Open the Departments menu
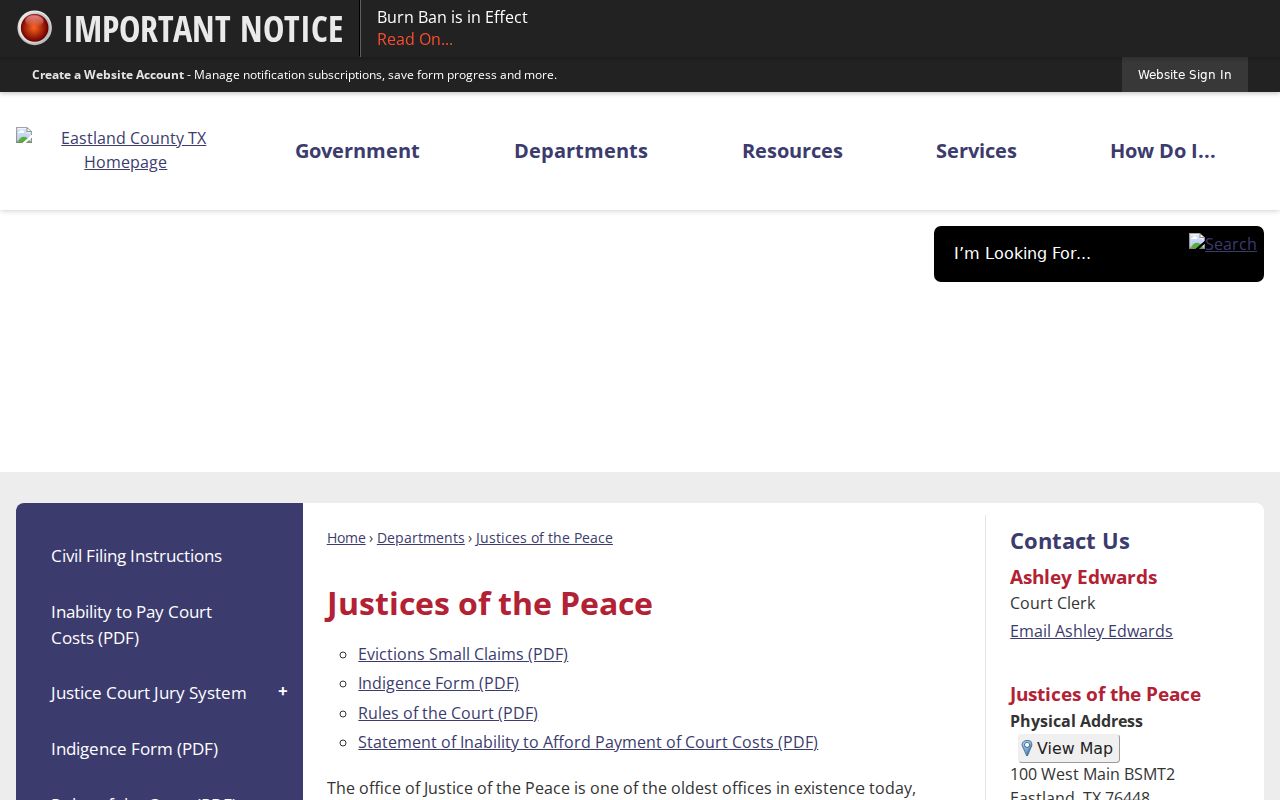Screen dimensions: 1280x800 tap(581, 151)
